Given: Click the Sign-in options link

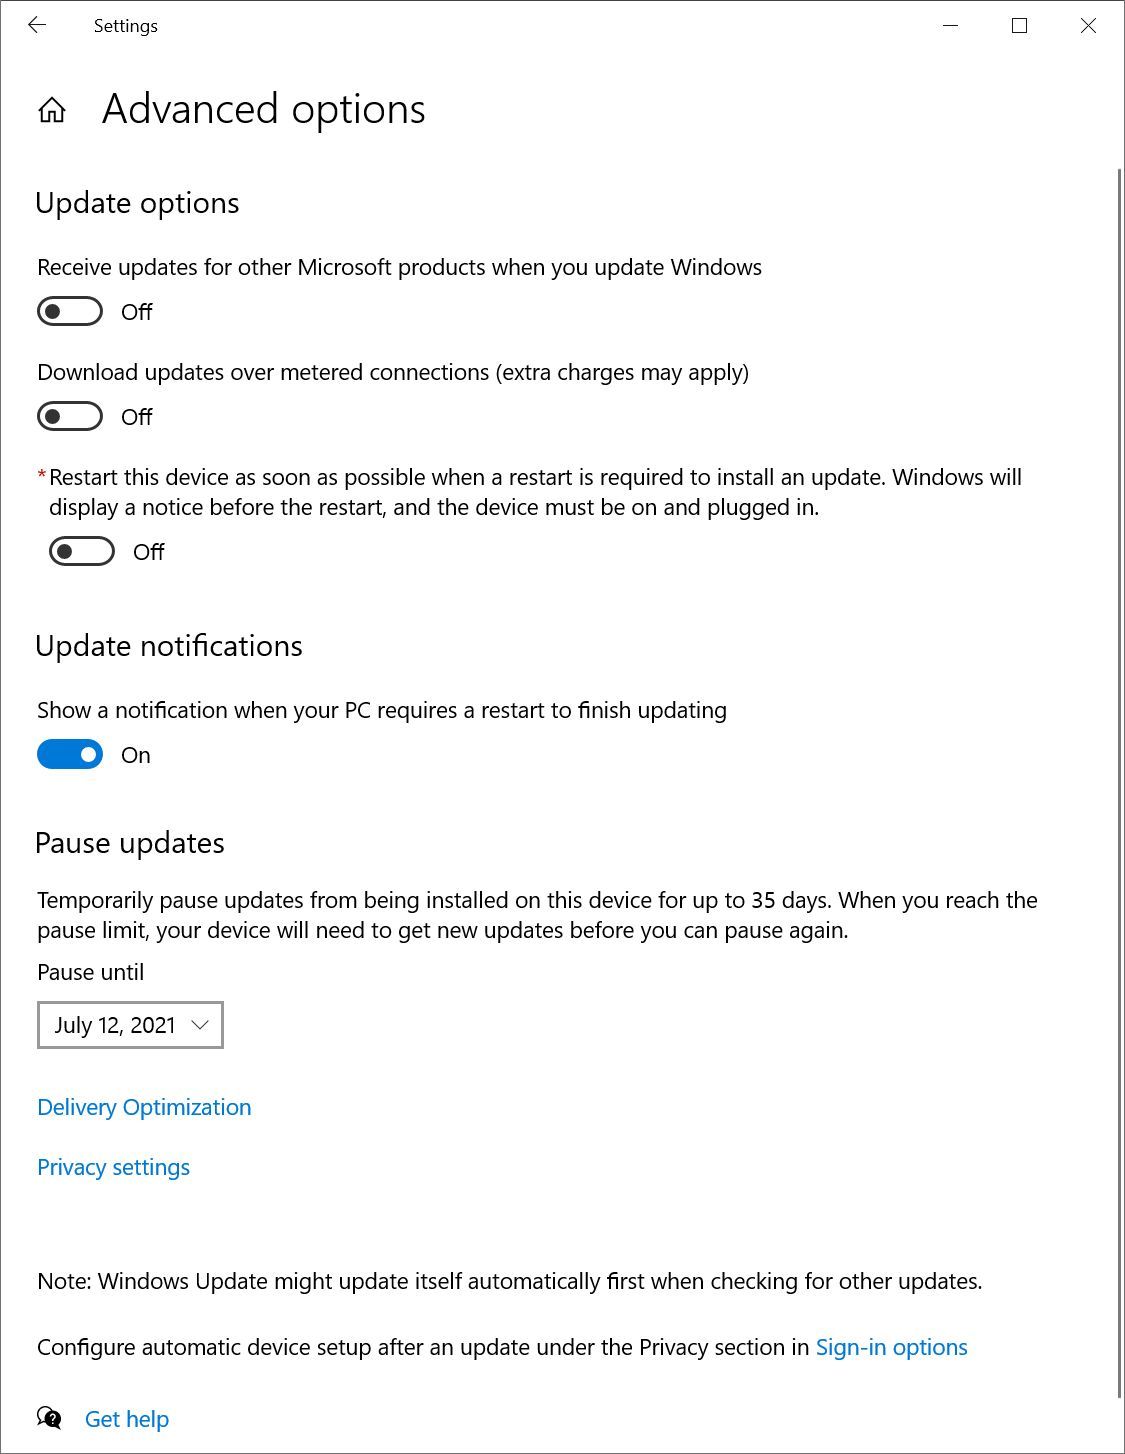Looking at the screenshot, I should point(890,1347).
